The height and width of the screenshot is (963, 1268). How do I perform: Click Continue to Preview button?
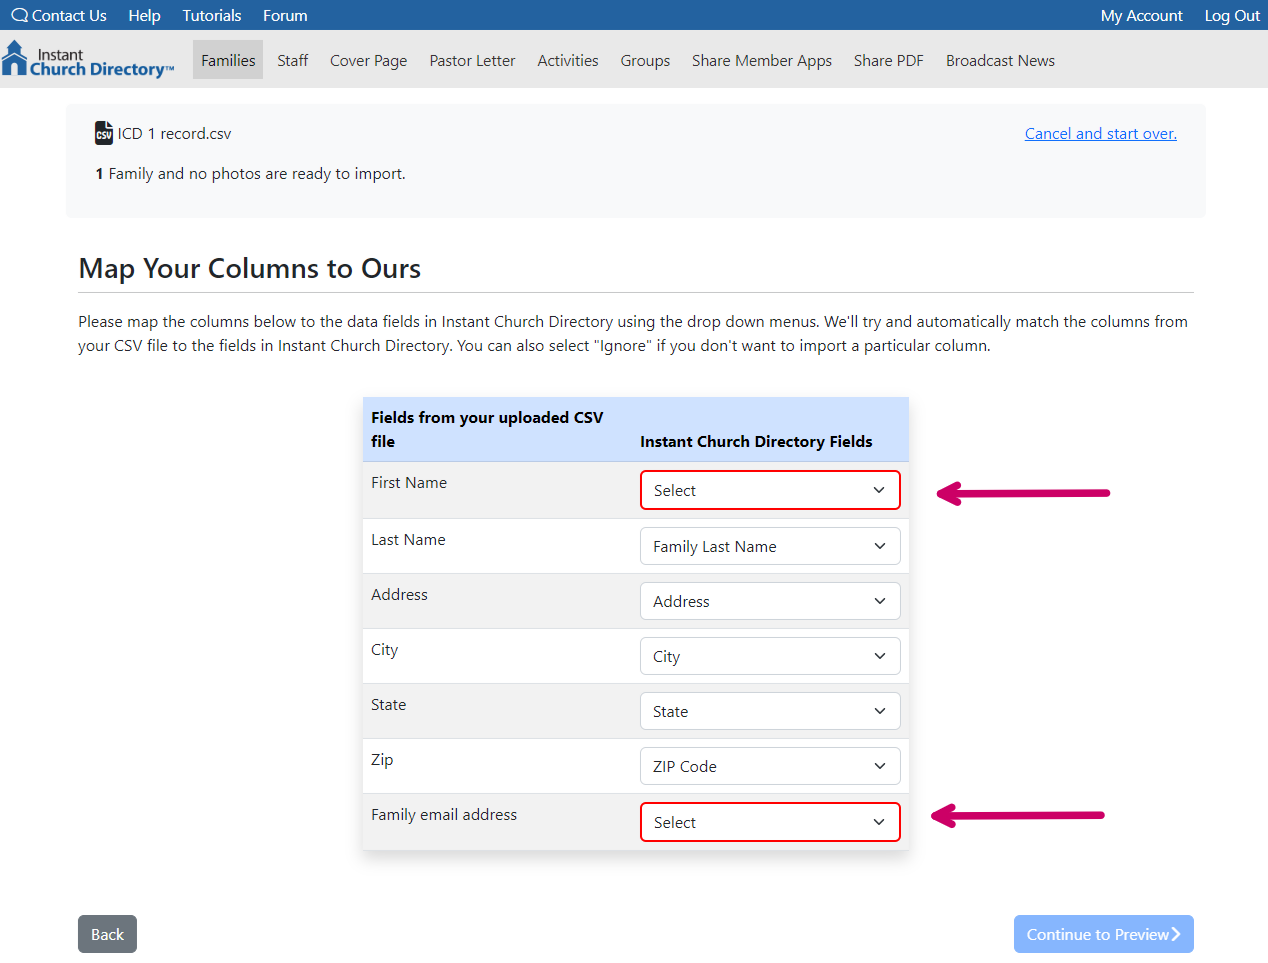(1103, 934)
